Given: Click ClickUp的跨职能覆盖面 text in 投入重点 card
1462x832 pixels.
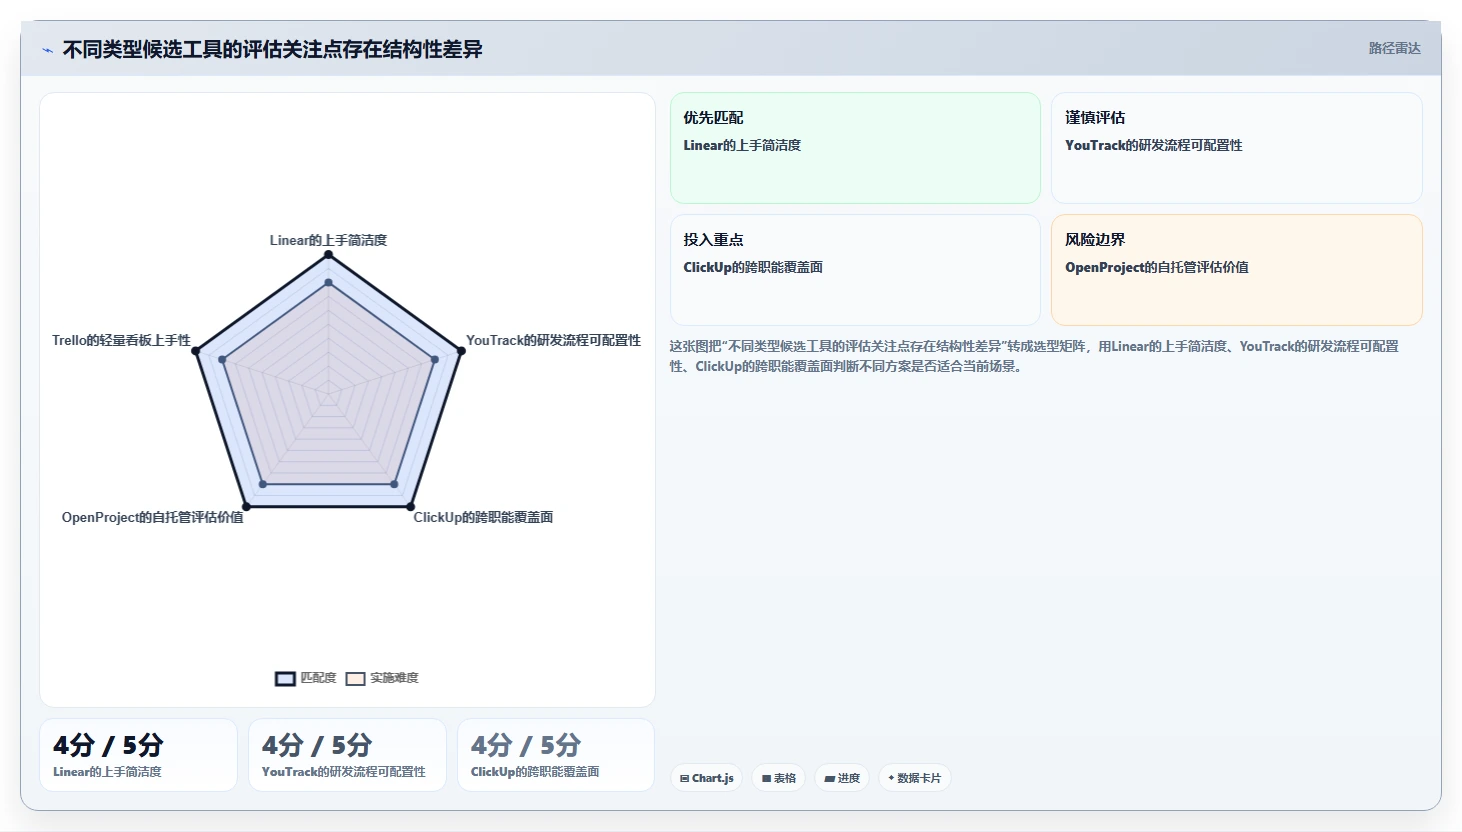Looking at the screenshot, I should [x=753, y=267].
